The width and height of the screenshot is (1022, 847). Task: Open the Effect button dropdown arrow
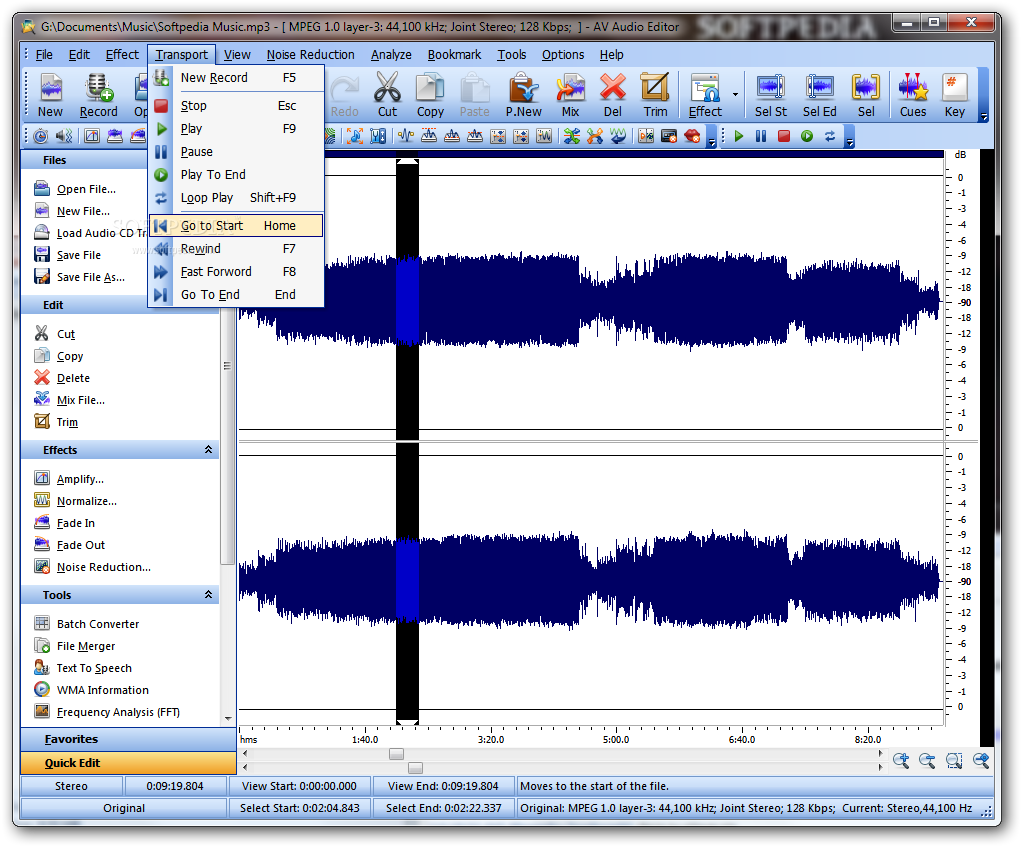(x=735, y=95)
